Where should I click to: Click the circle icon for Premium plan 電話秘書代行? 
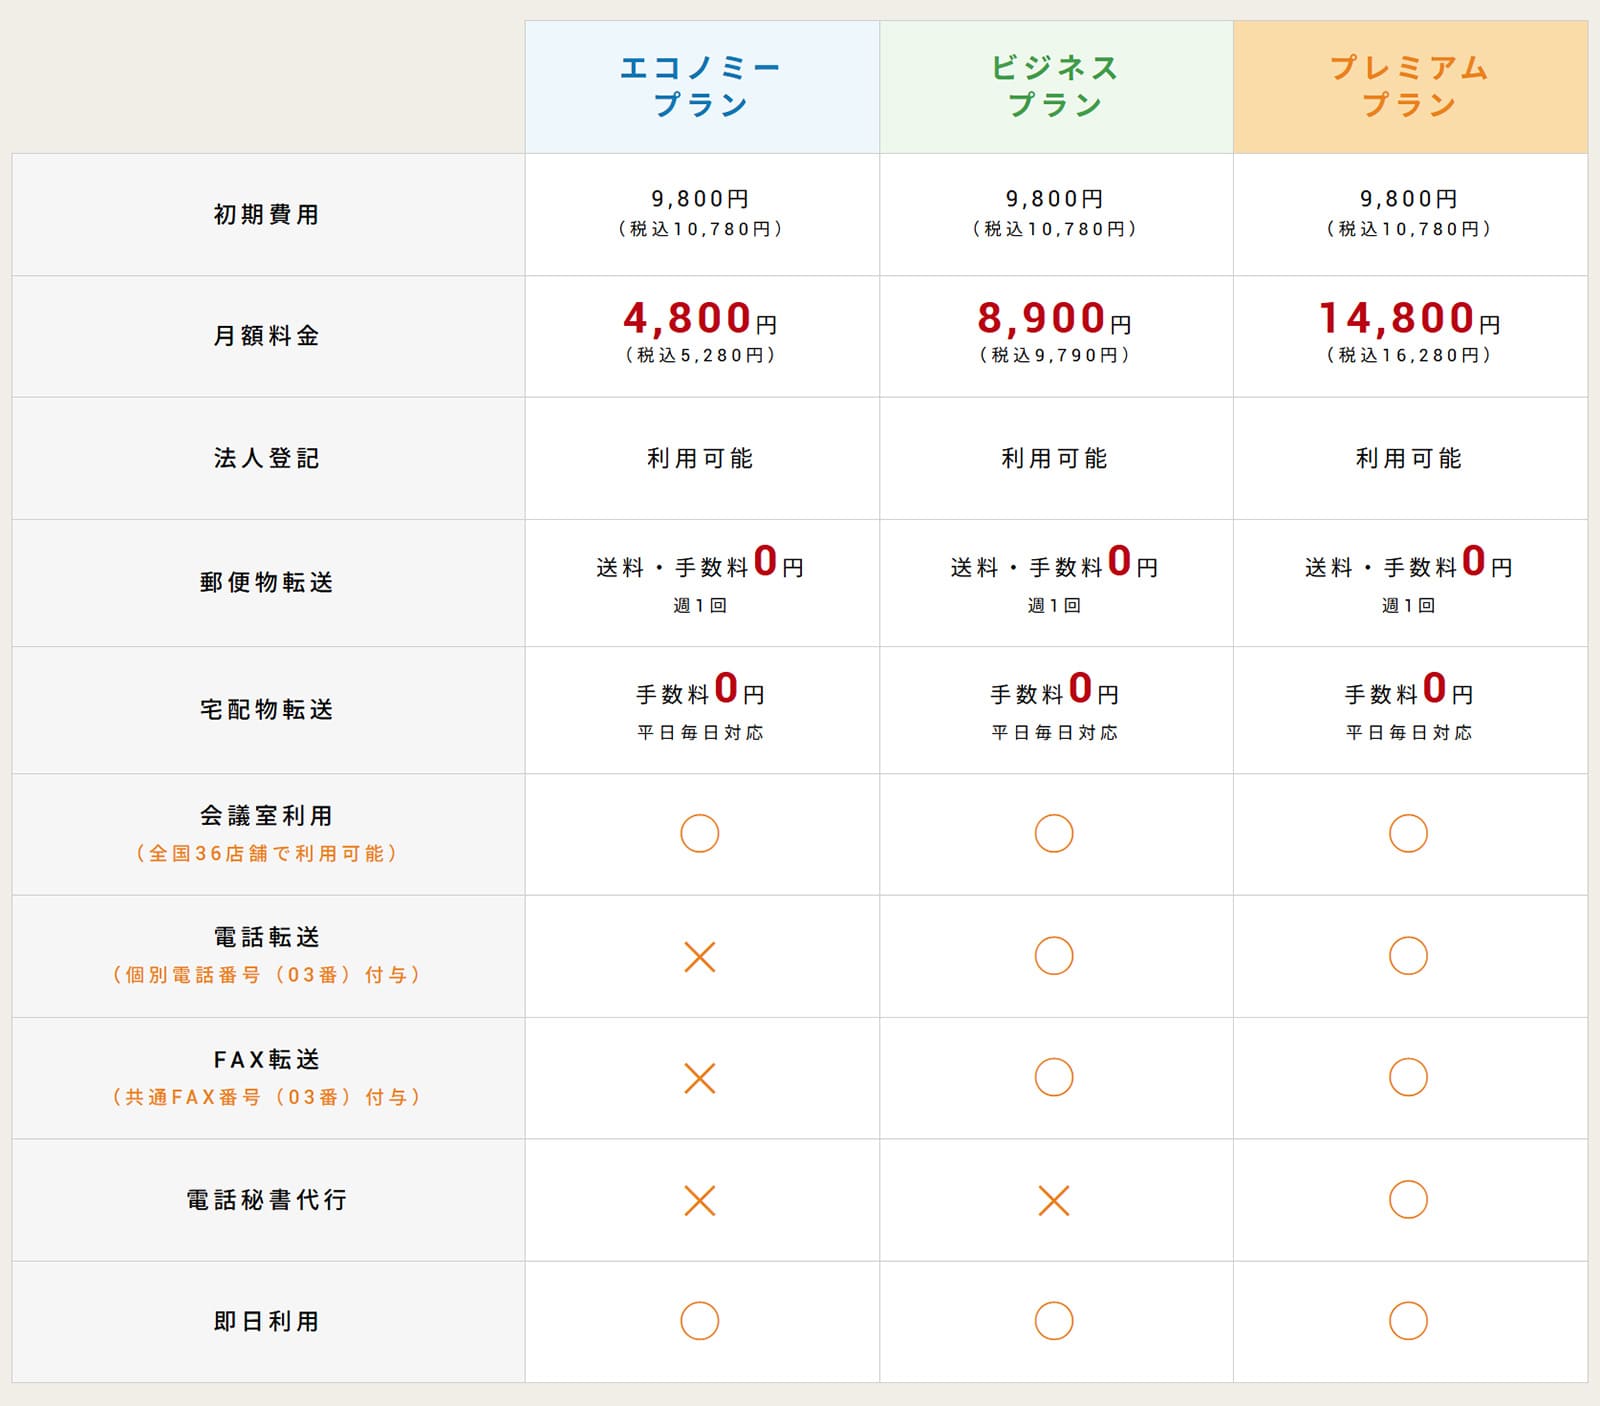point(1408,1199)
